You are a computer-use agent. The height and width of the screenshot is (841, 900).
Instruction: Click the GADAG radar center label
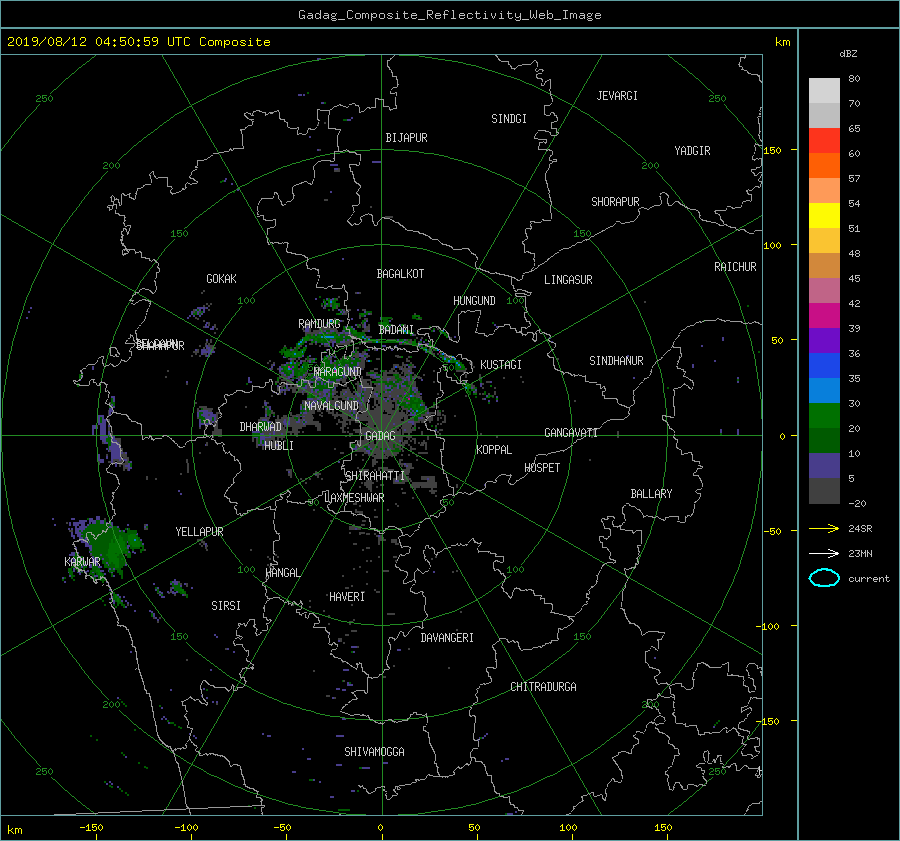[x=380, y=436]
